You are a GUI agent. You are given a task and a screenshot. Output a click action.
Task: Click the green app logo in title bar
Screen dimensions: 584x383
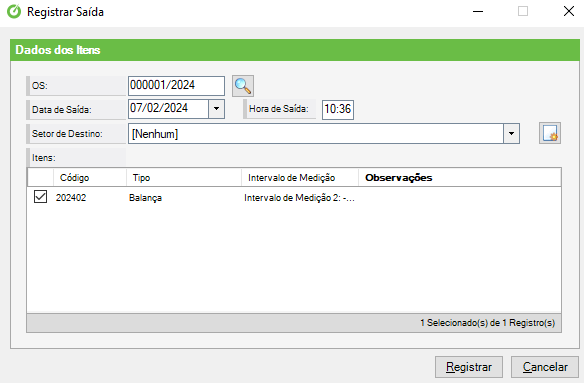(x=14, y=11)
